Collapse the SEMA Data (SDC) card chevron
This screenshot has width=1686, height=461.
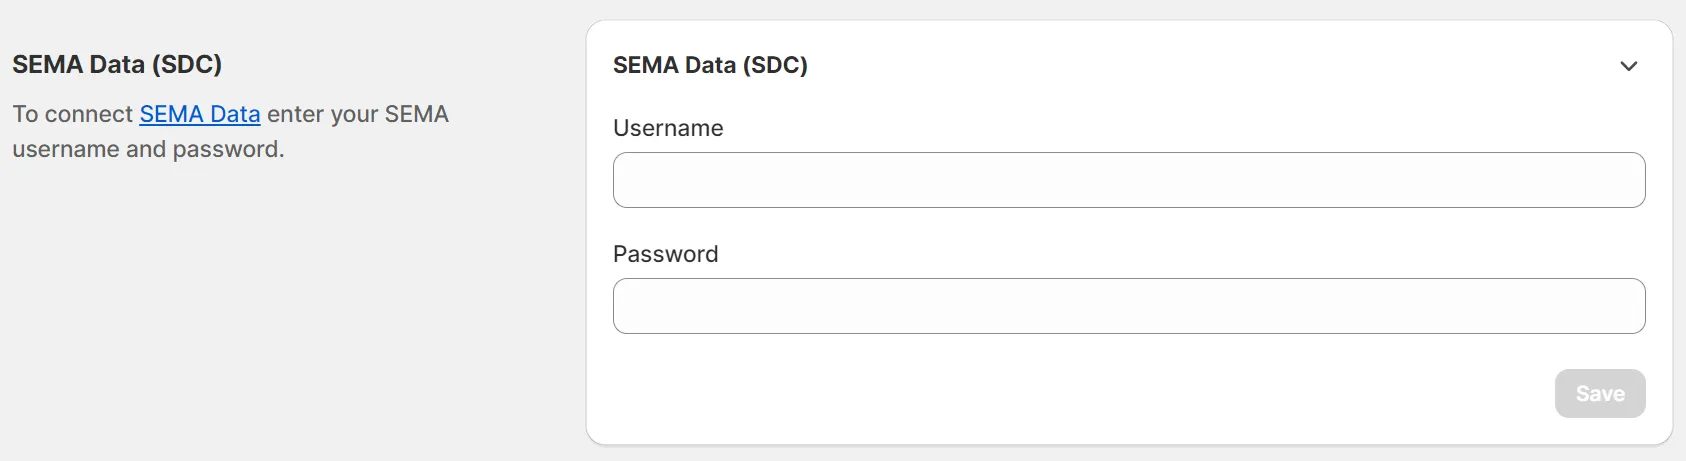[1628, 66]
